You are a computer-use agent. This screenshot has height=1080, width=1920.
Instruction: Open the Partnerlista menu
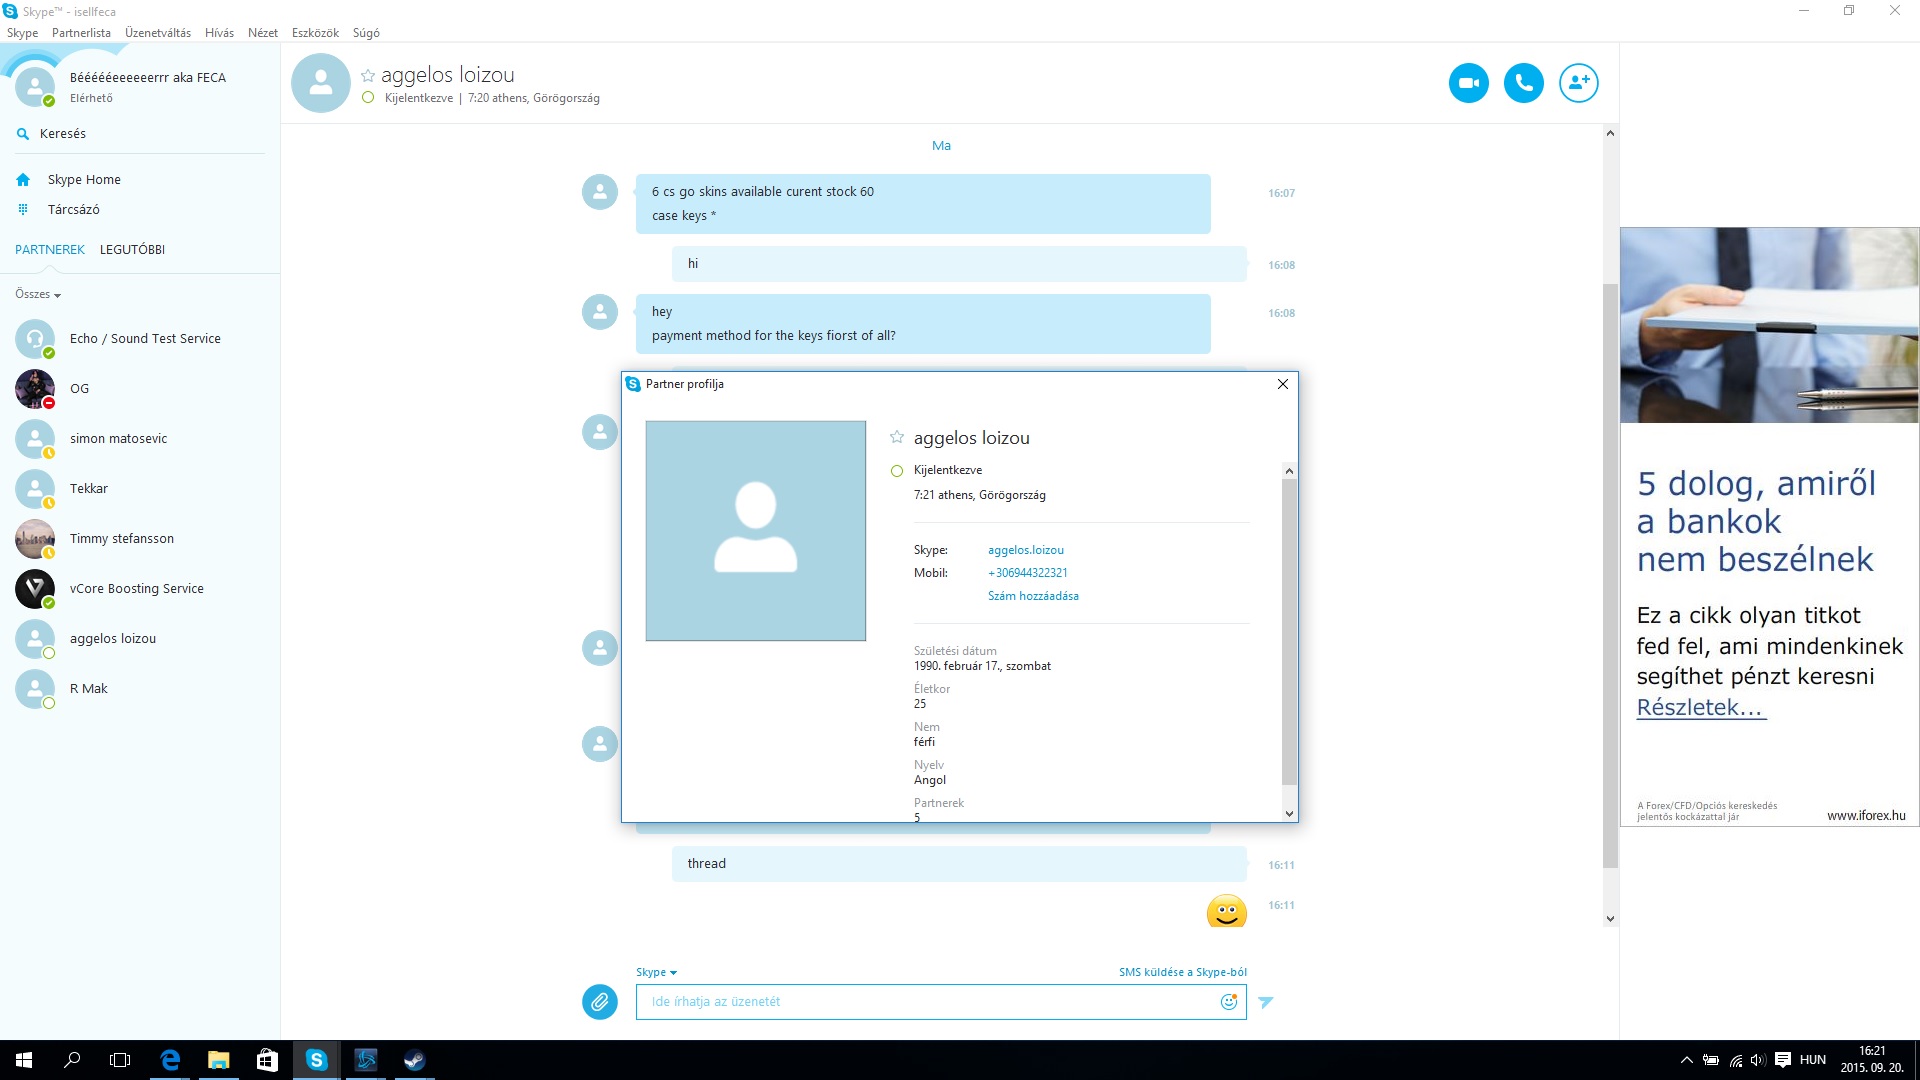click(x=81, y=33)
